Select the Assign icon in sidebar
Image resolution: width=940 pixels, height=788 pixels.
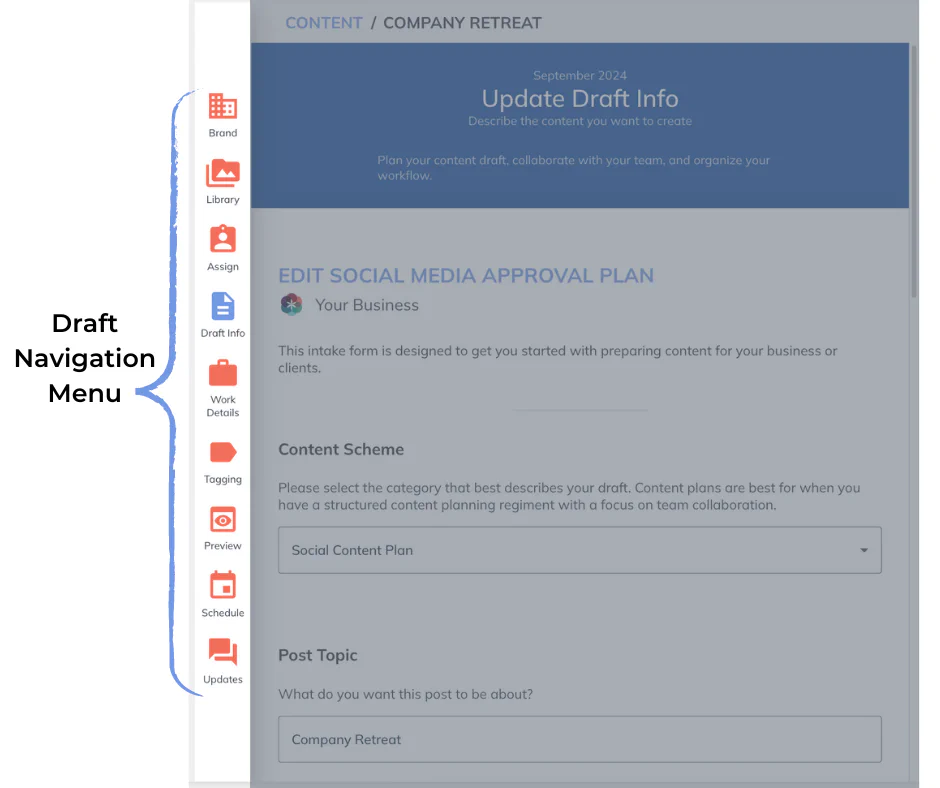(x=222, y=240)
